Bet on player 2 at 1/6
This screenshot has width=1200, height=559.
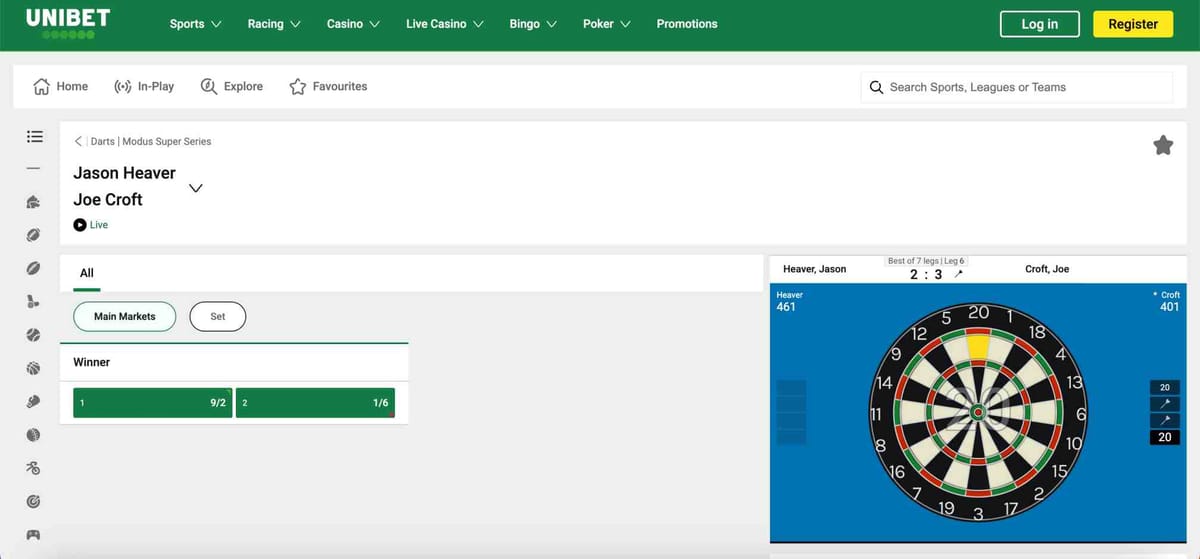click(x=315, y=403)
